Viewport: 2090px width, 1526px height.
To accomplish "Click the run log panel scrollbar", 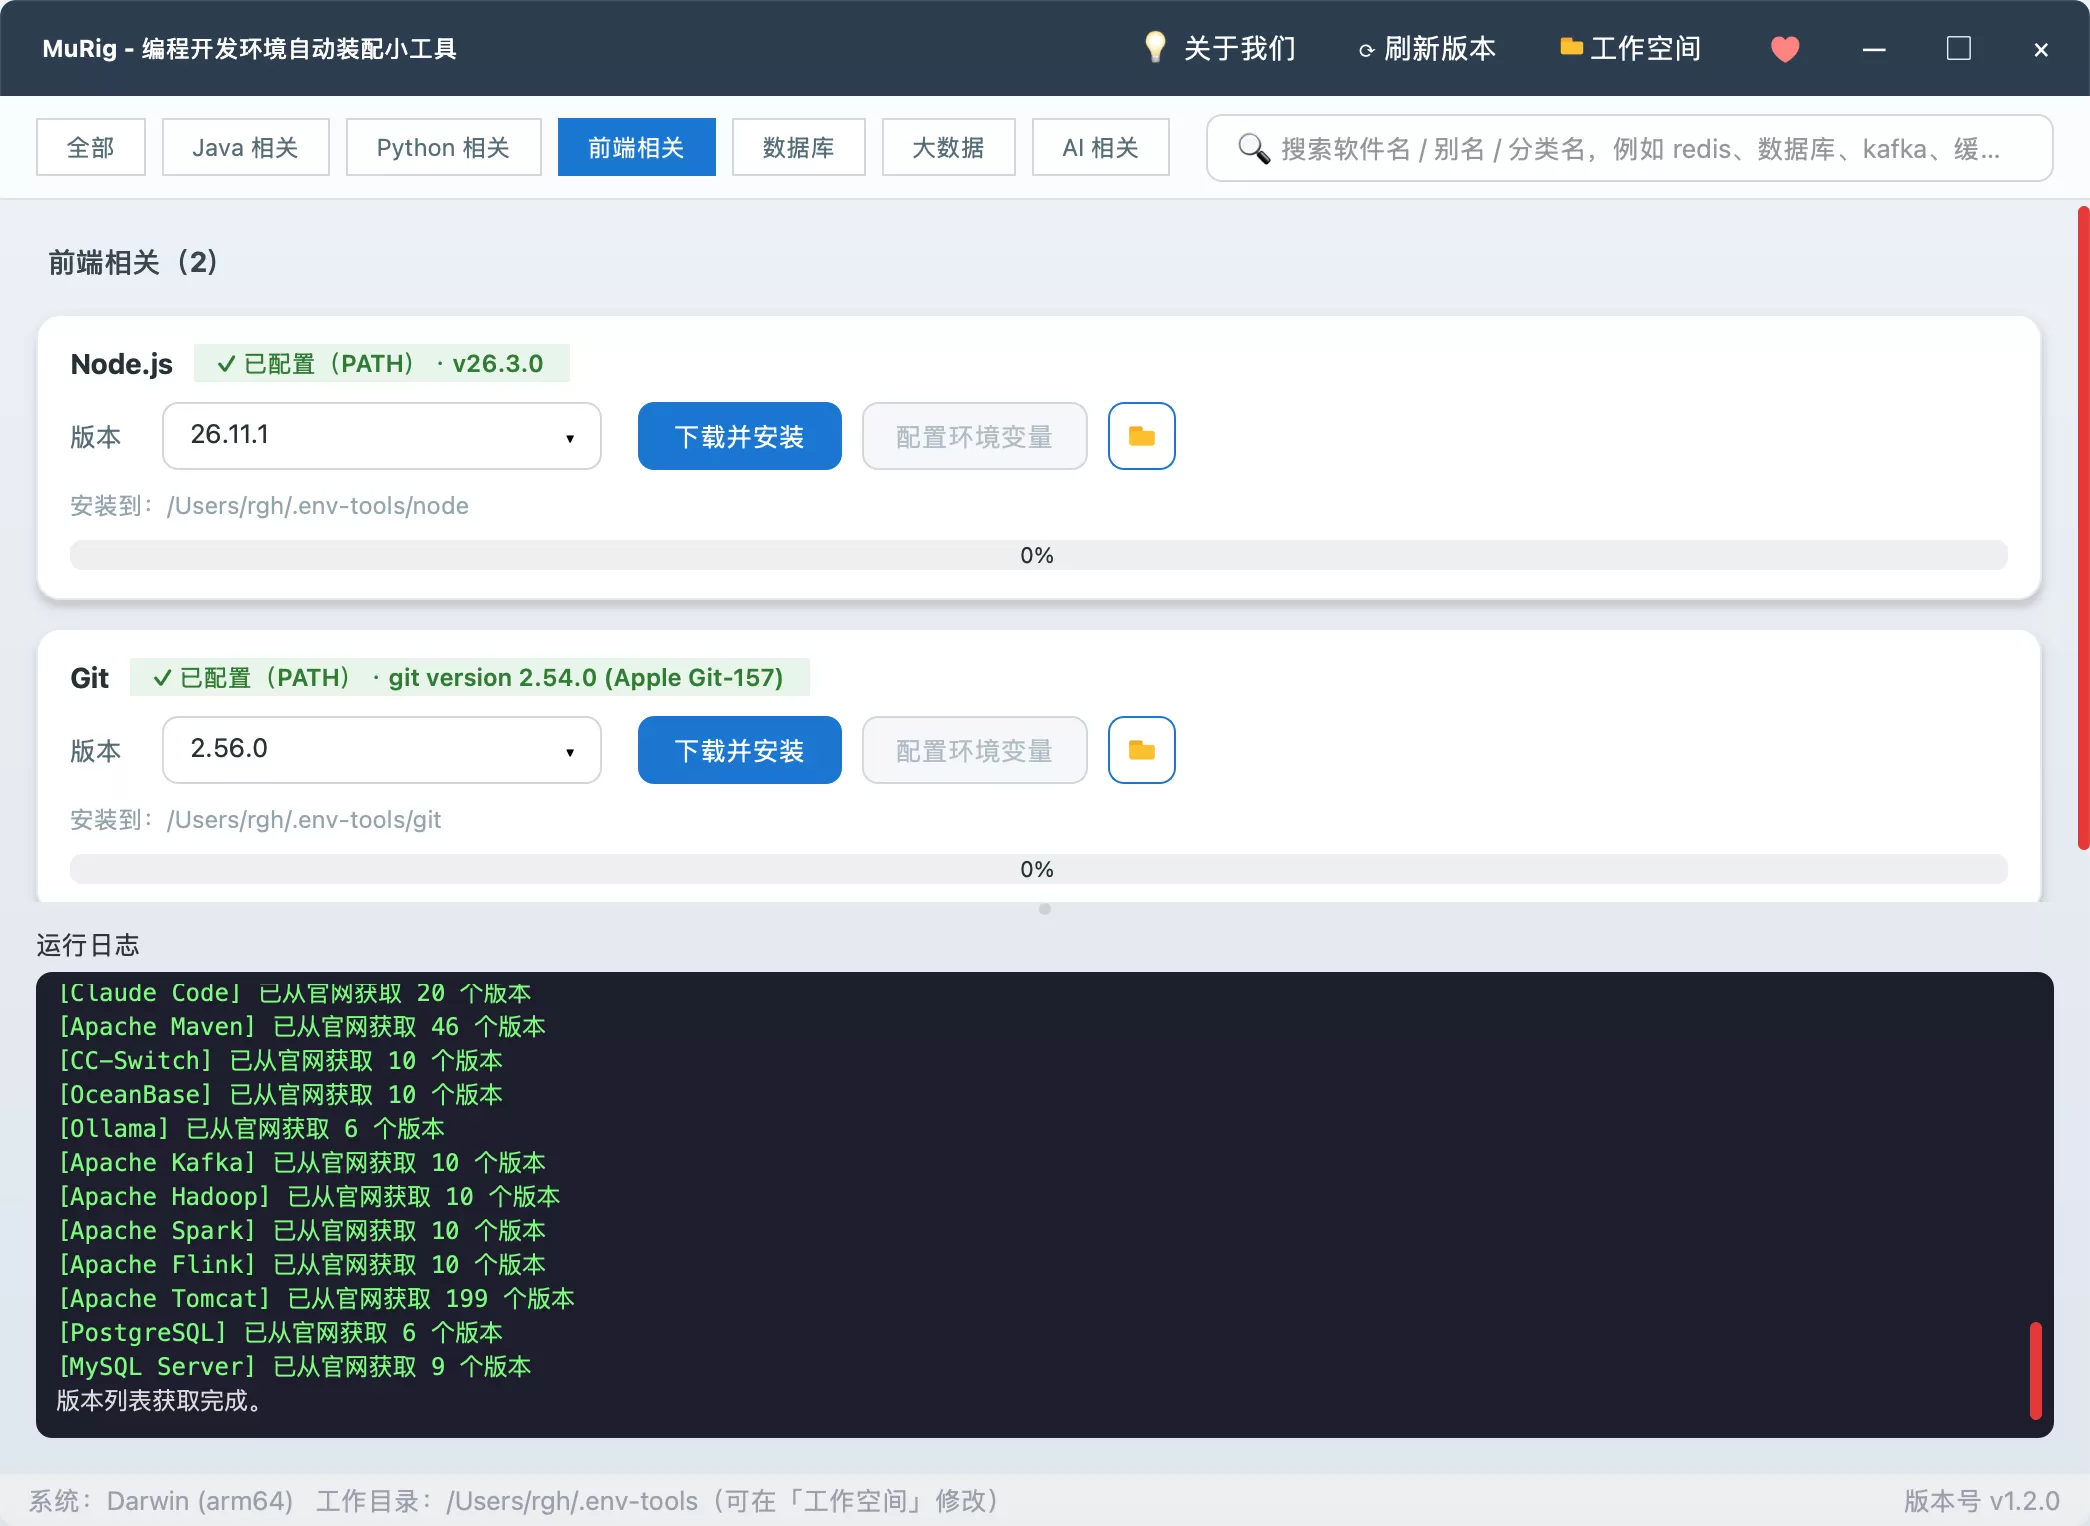I will [2035, 1370].
